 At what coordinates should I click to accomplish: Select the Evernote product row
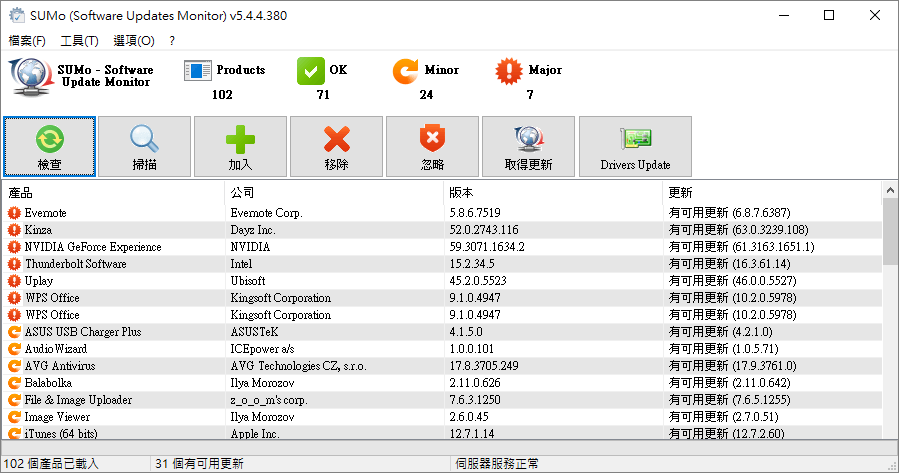[x=442, y=213]
